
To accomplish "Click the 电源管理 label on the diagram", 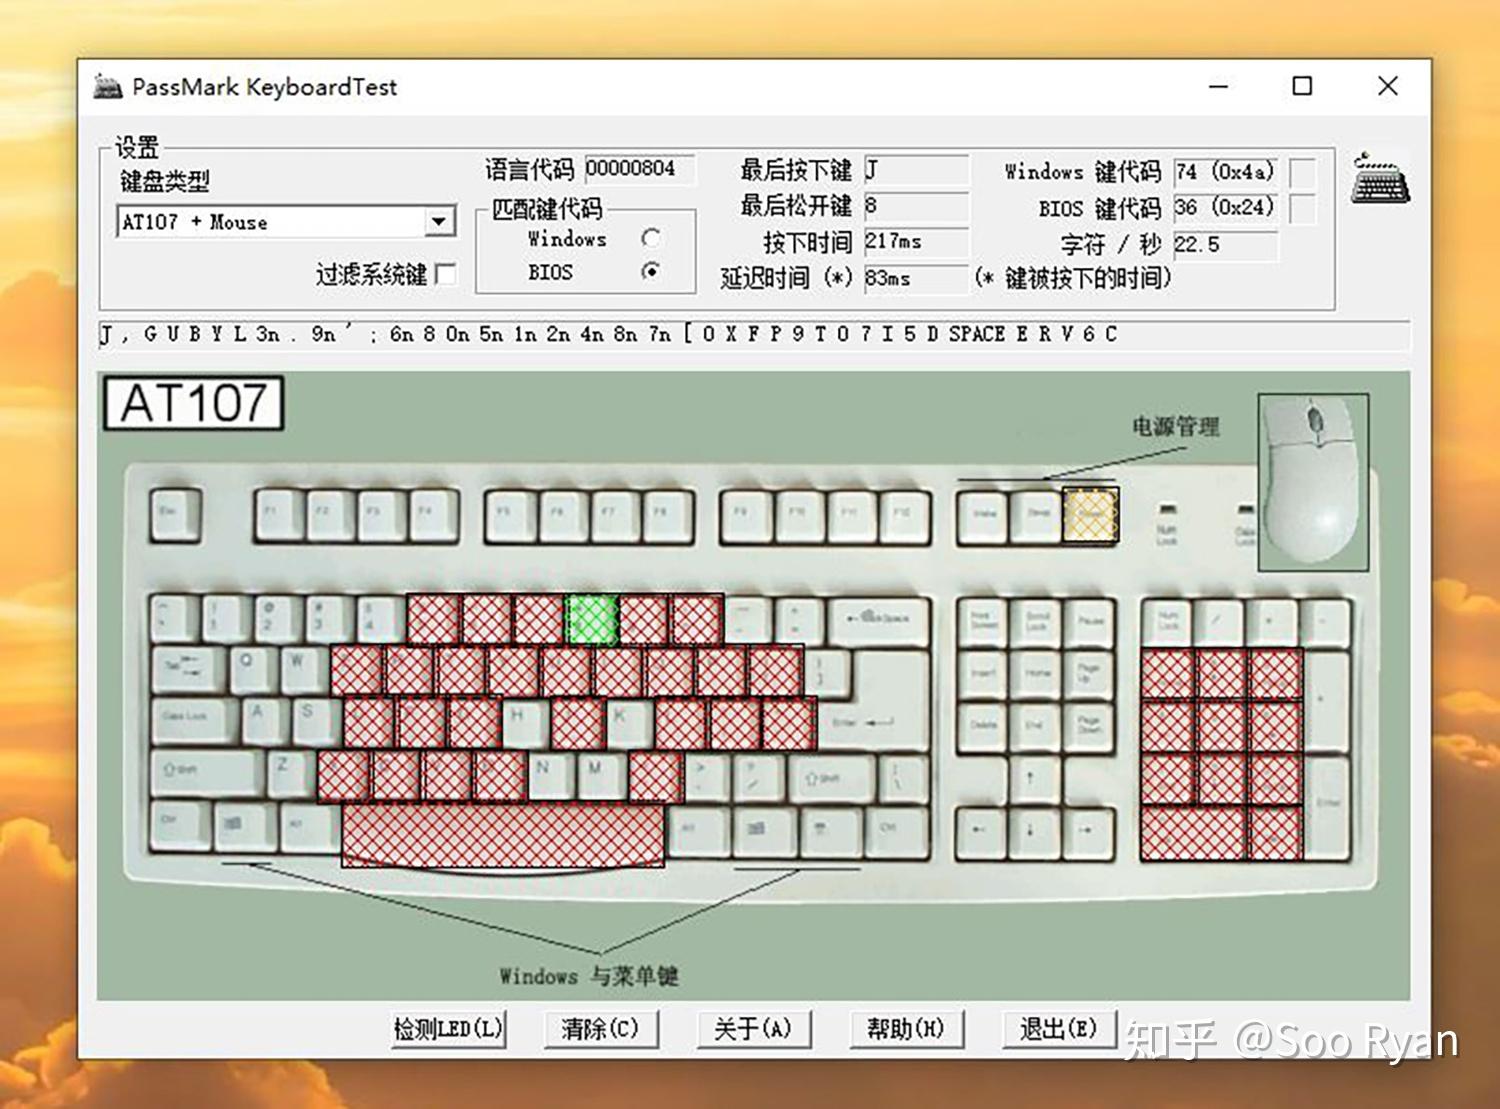I will (x=1176, y=427).
